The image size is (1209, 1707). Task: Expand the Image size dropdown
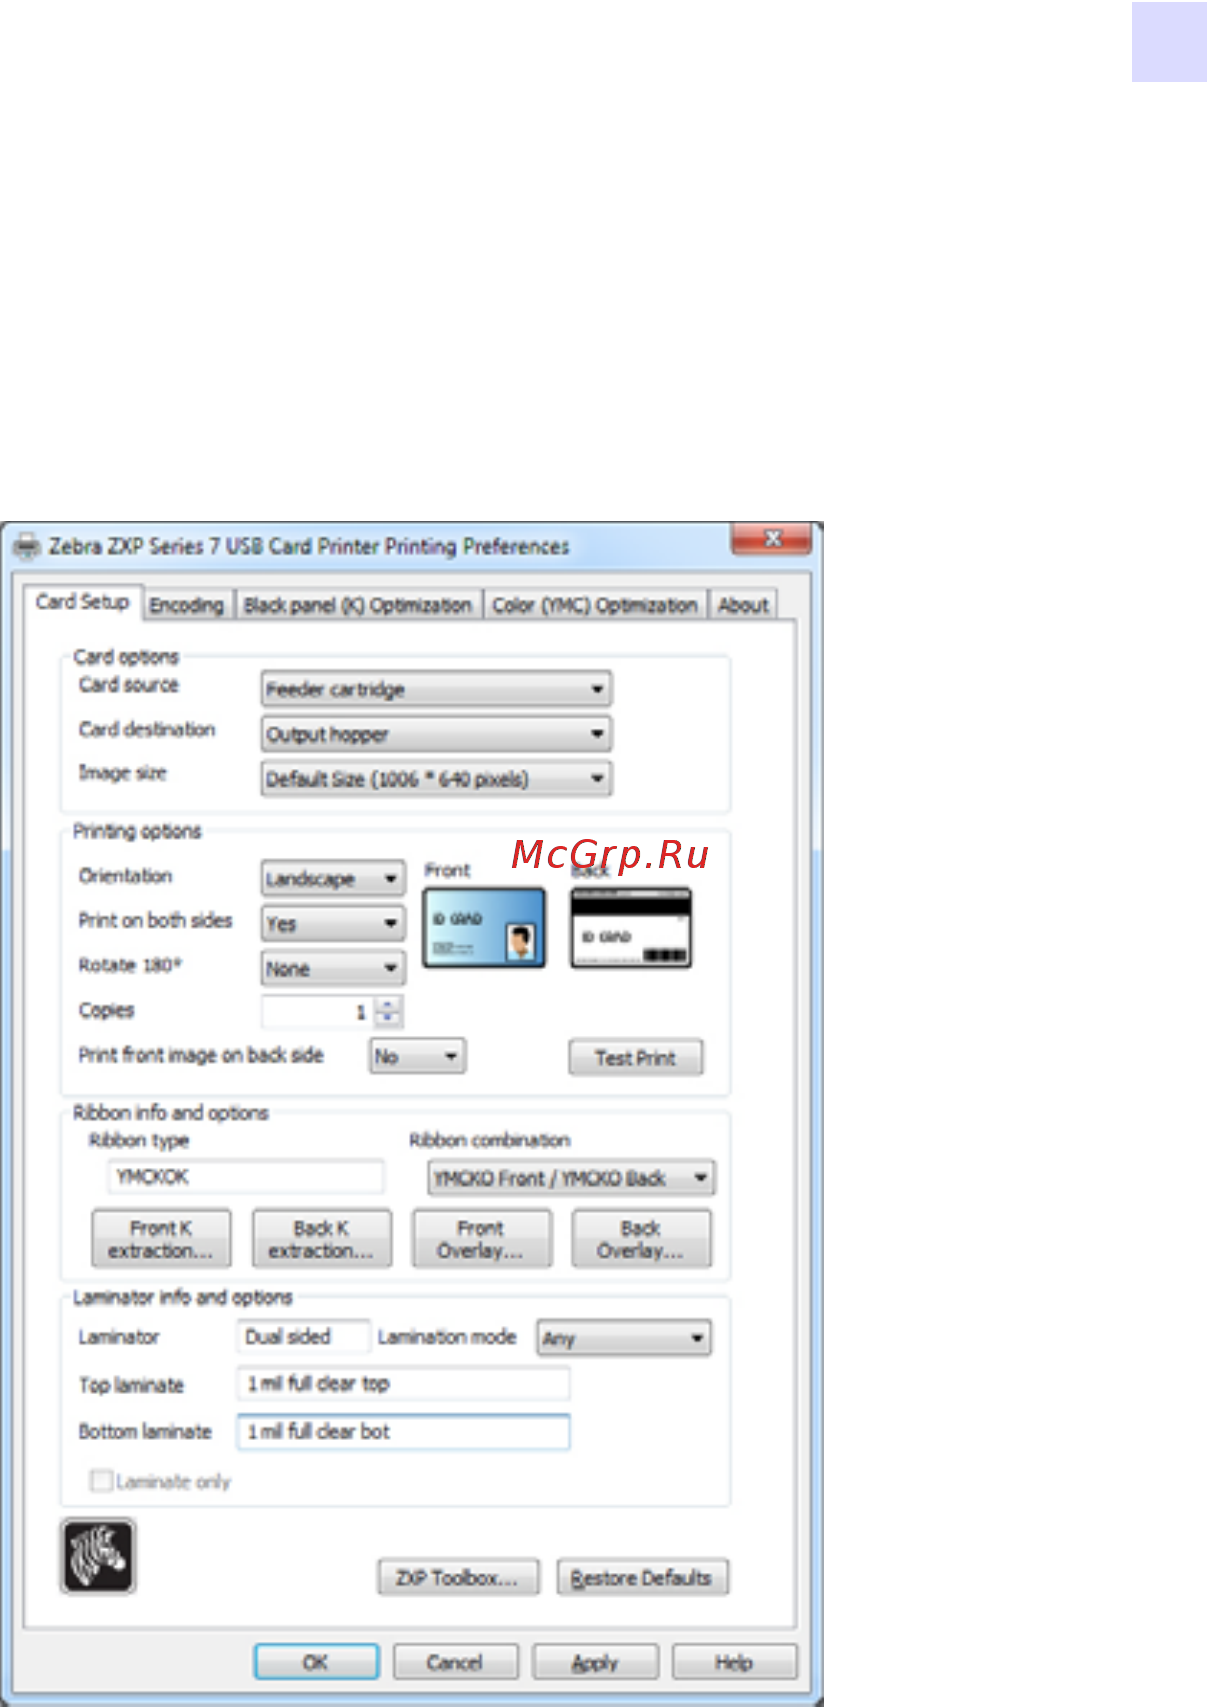[437, 779]
